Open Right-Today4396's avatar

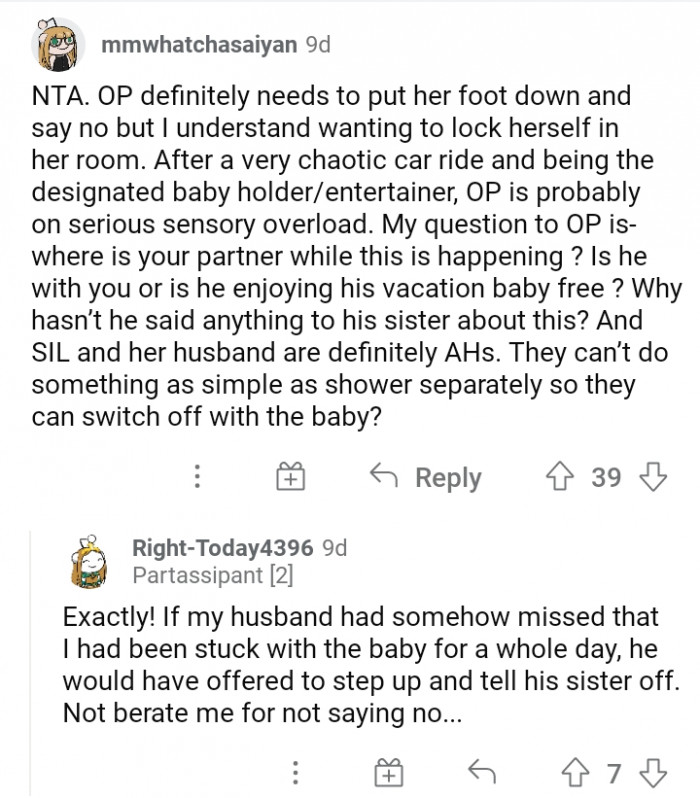click(90, 562)
